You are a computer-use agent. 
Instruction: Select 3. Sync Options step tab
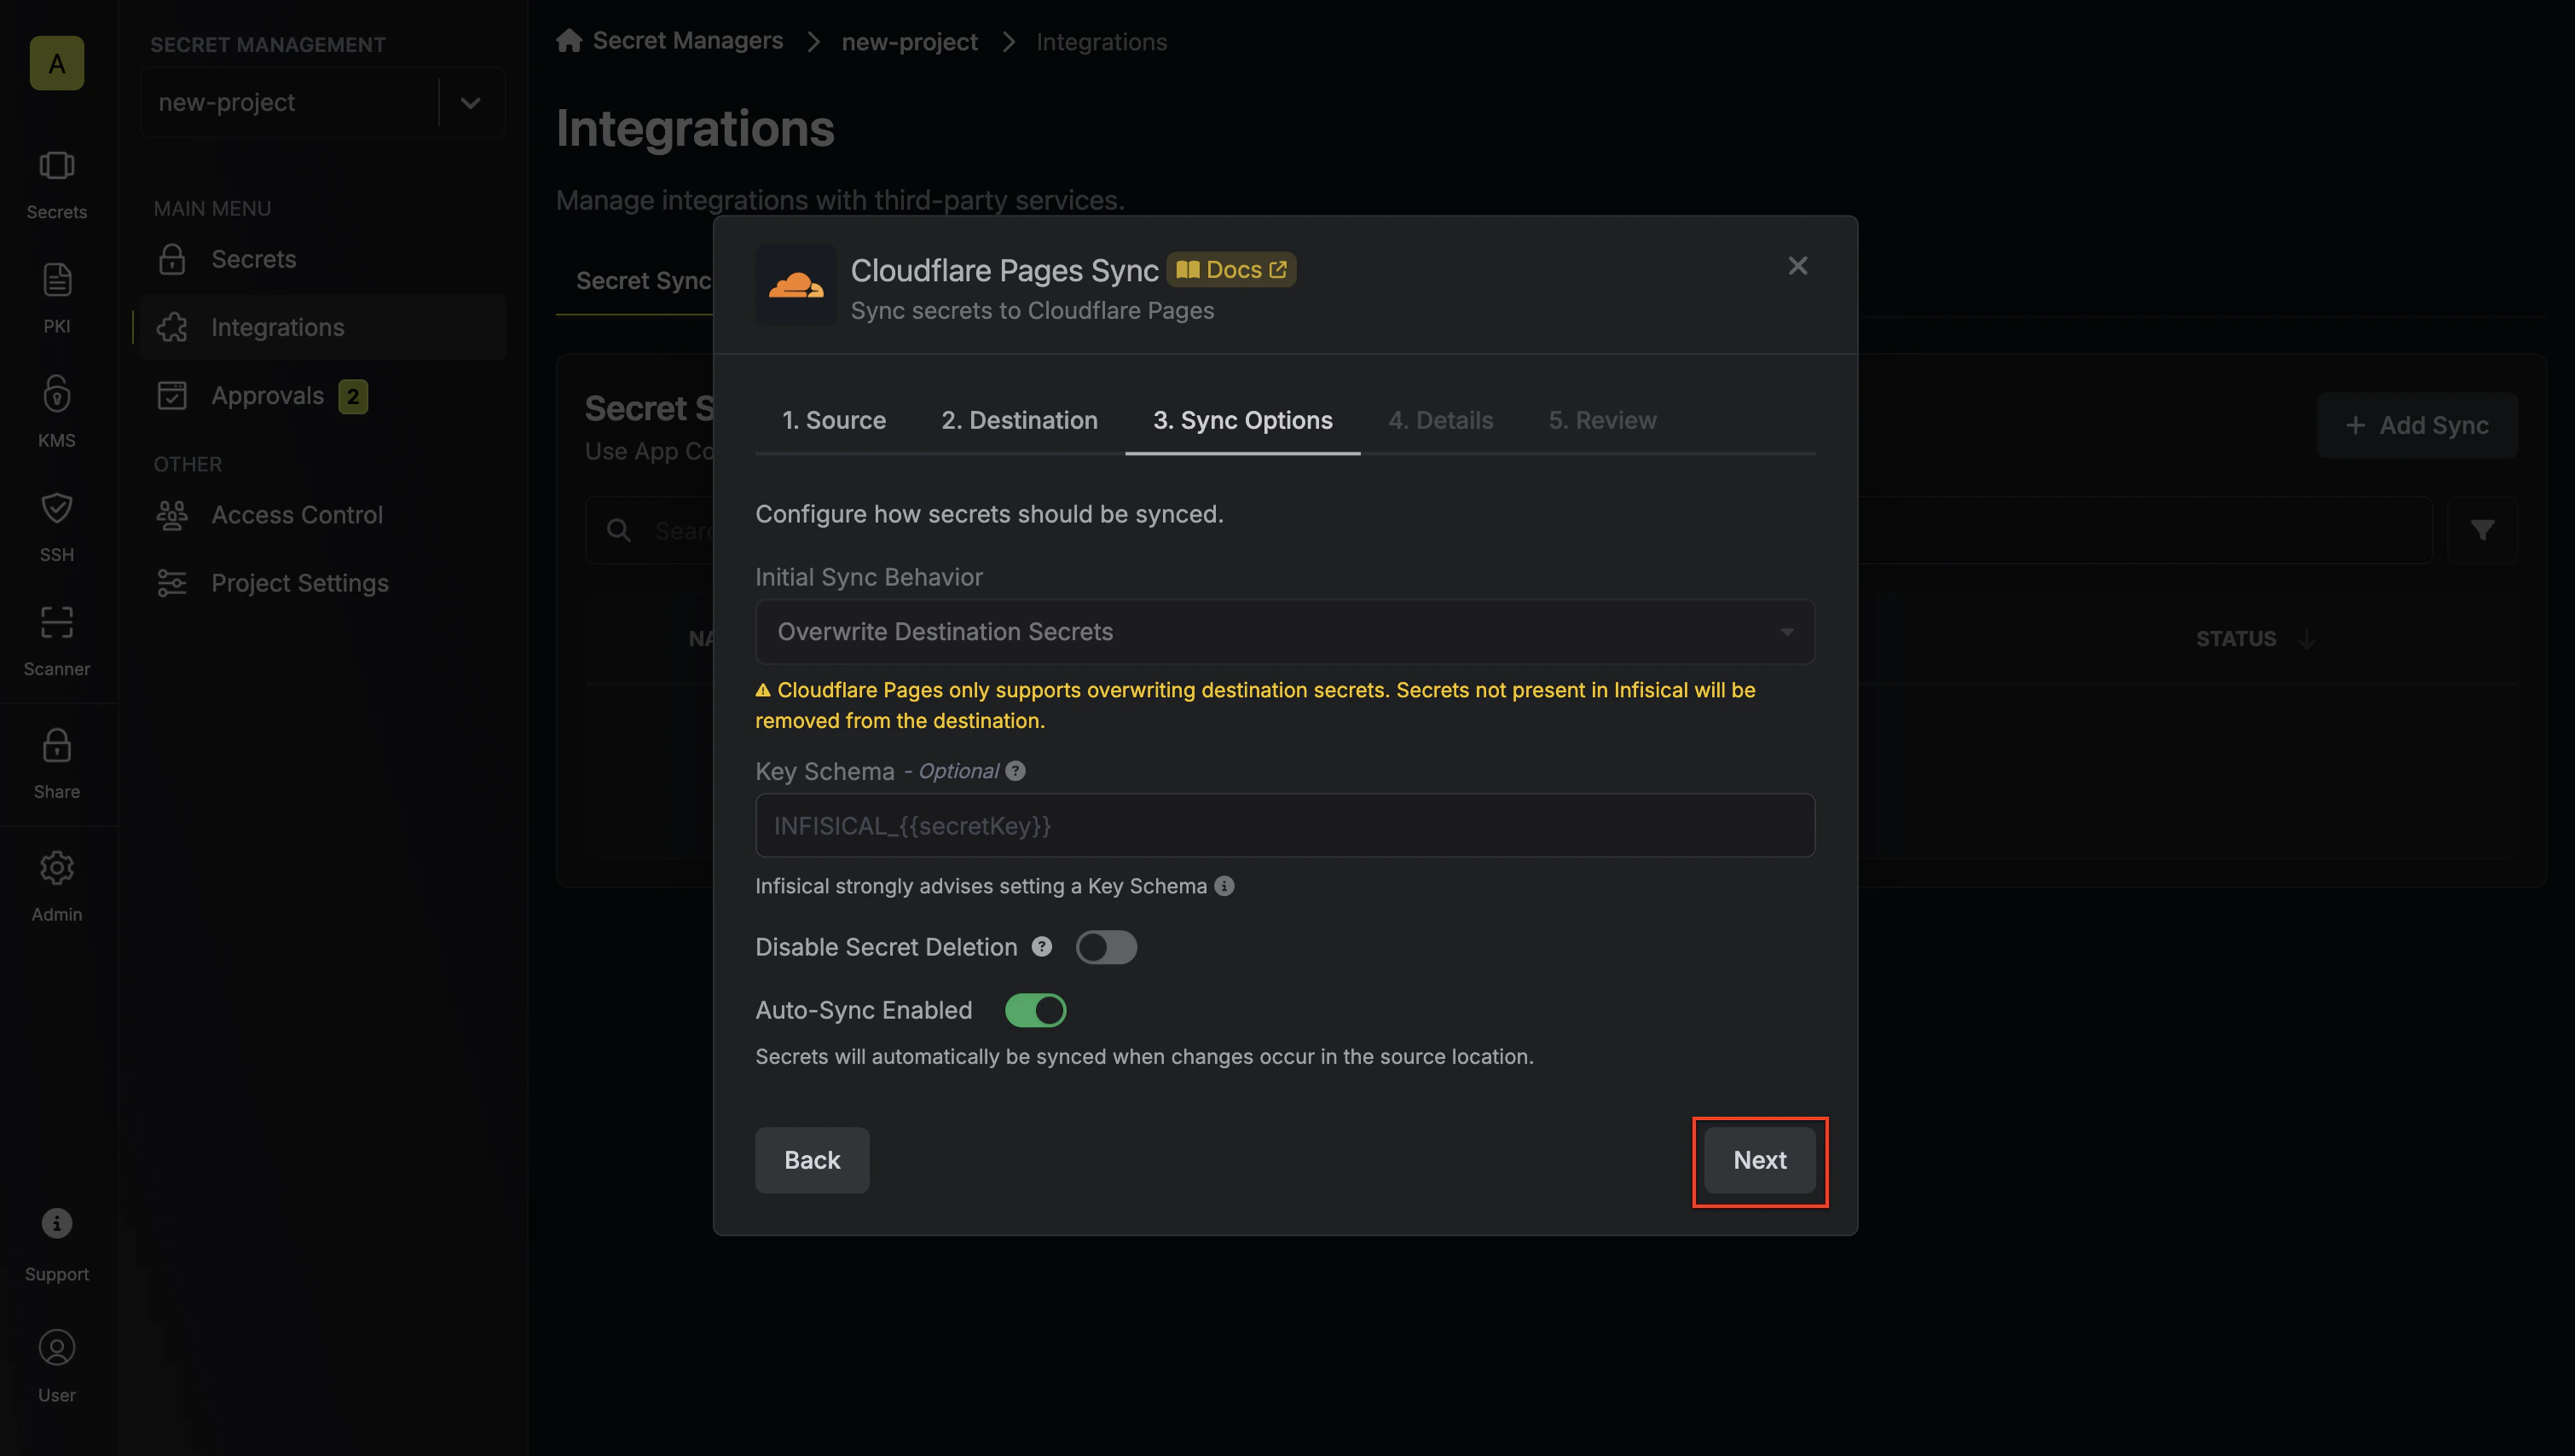tap(1243, 420)
